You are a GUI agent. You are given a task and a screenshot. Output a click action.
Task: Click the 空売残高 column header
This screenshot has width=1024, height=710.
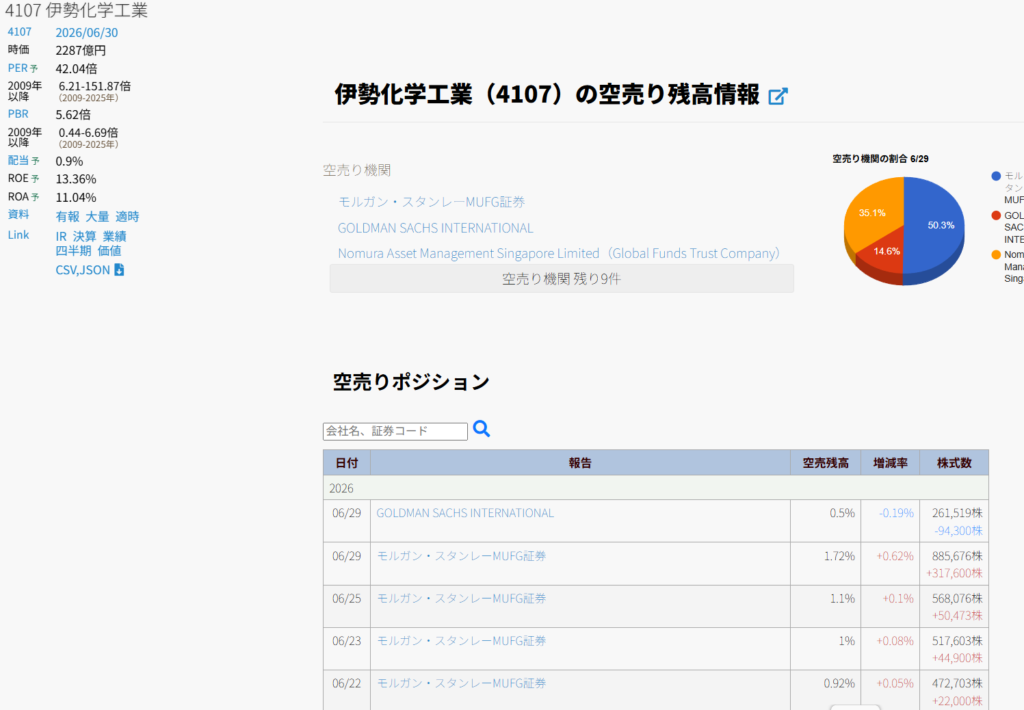tap(825, 462)
